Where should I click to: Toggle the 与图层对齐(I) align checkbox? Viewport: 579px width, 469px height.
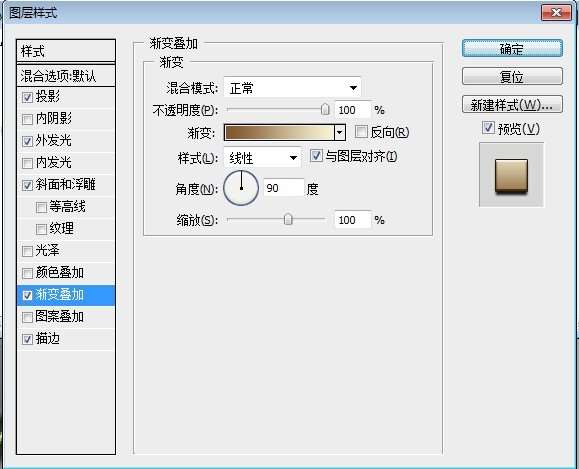pyautogui.click(x=316, y=155)
